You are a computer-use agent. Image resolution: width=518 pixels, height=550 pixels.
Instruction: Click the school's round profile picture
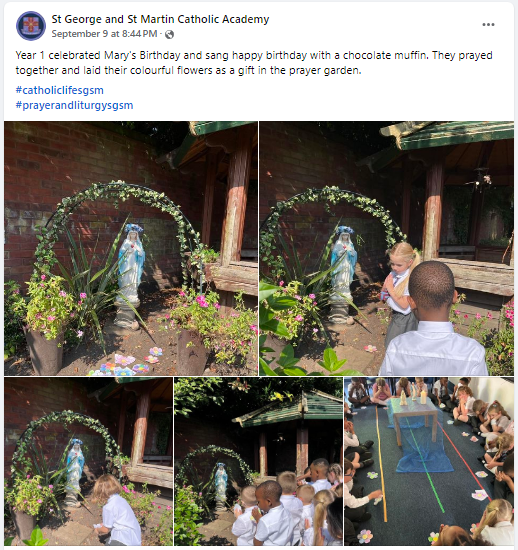coord(31,26)
